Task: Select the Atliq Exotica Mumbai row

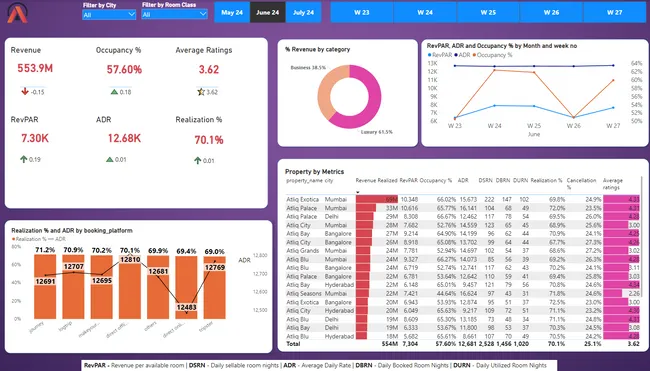Action: (x=463, y=199)
